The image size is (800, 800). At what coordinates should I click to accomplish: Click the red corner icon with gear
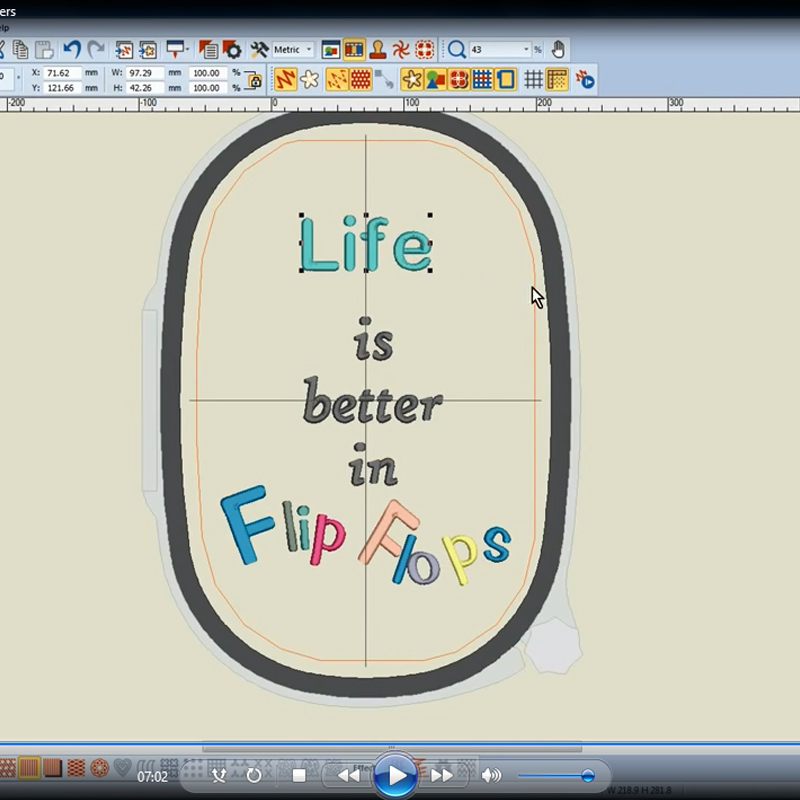(232, 49)
